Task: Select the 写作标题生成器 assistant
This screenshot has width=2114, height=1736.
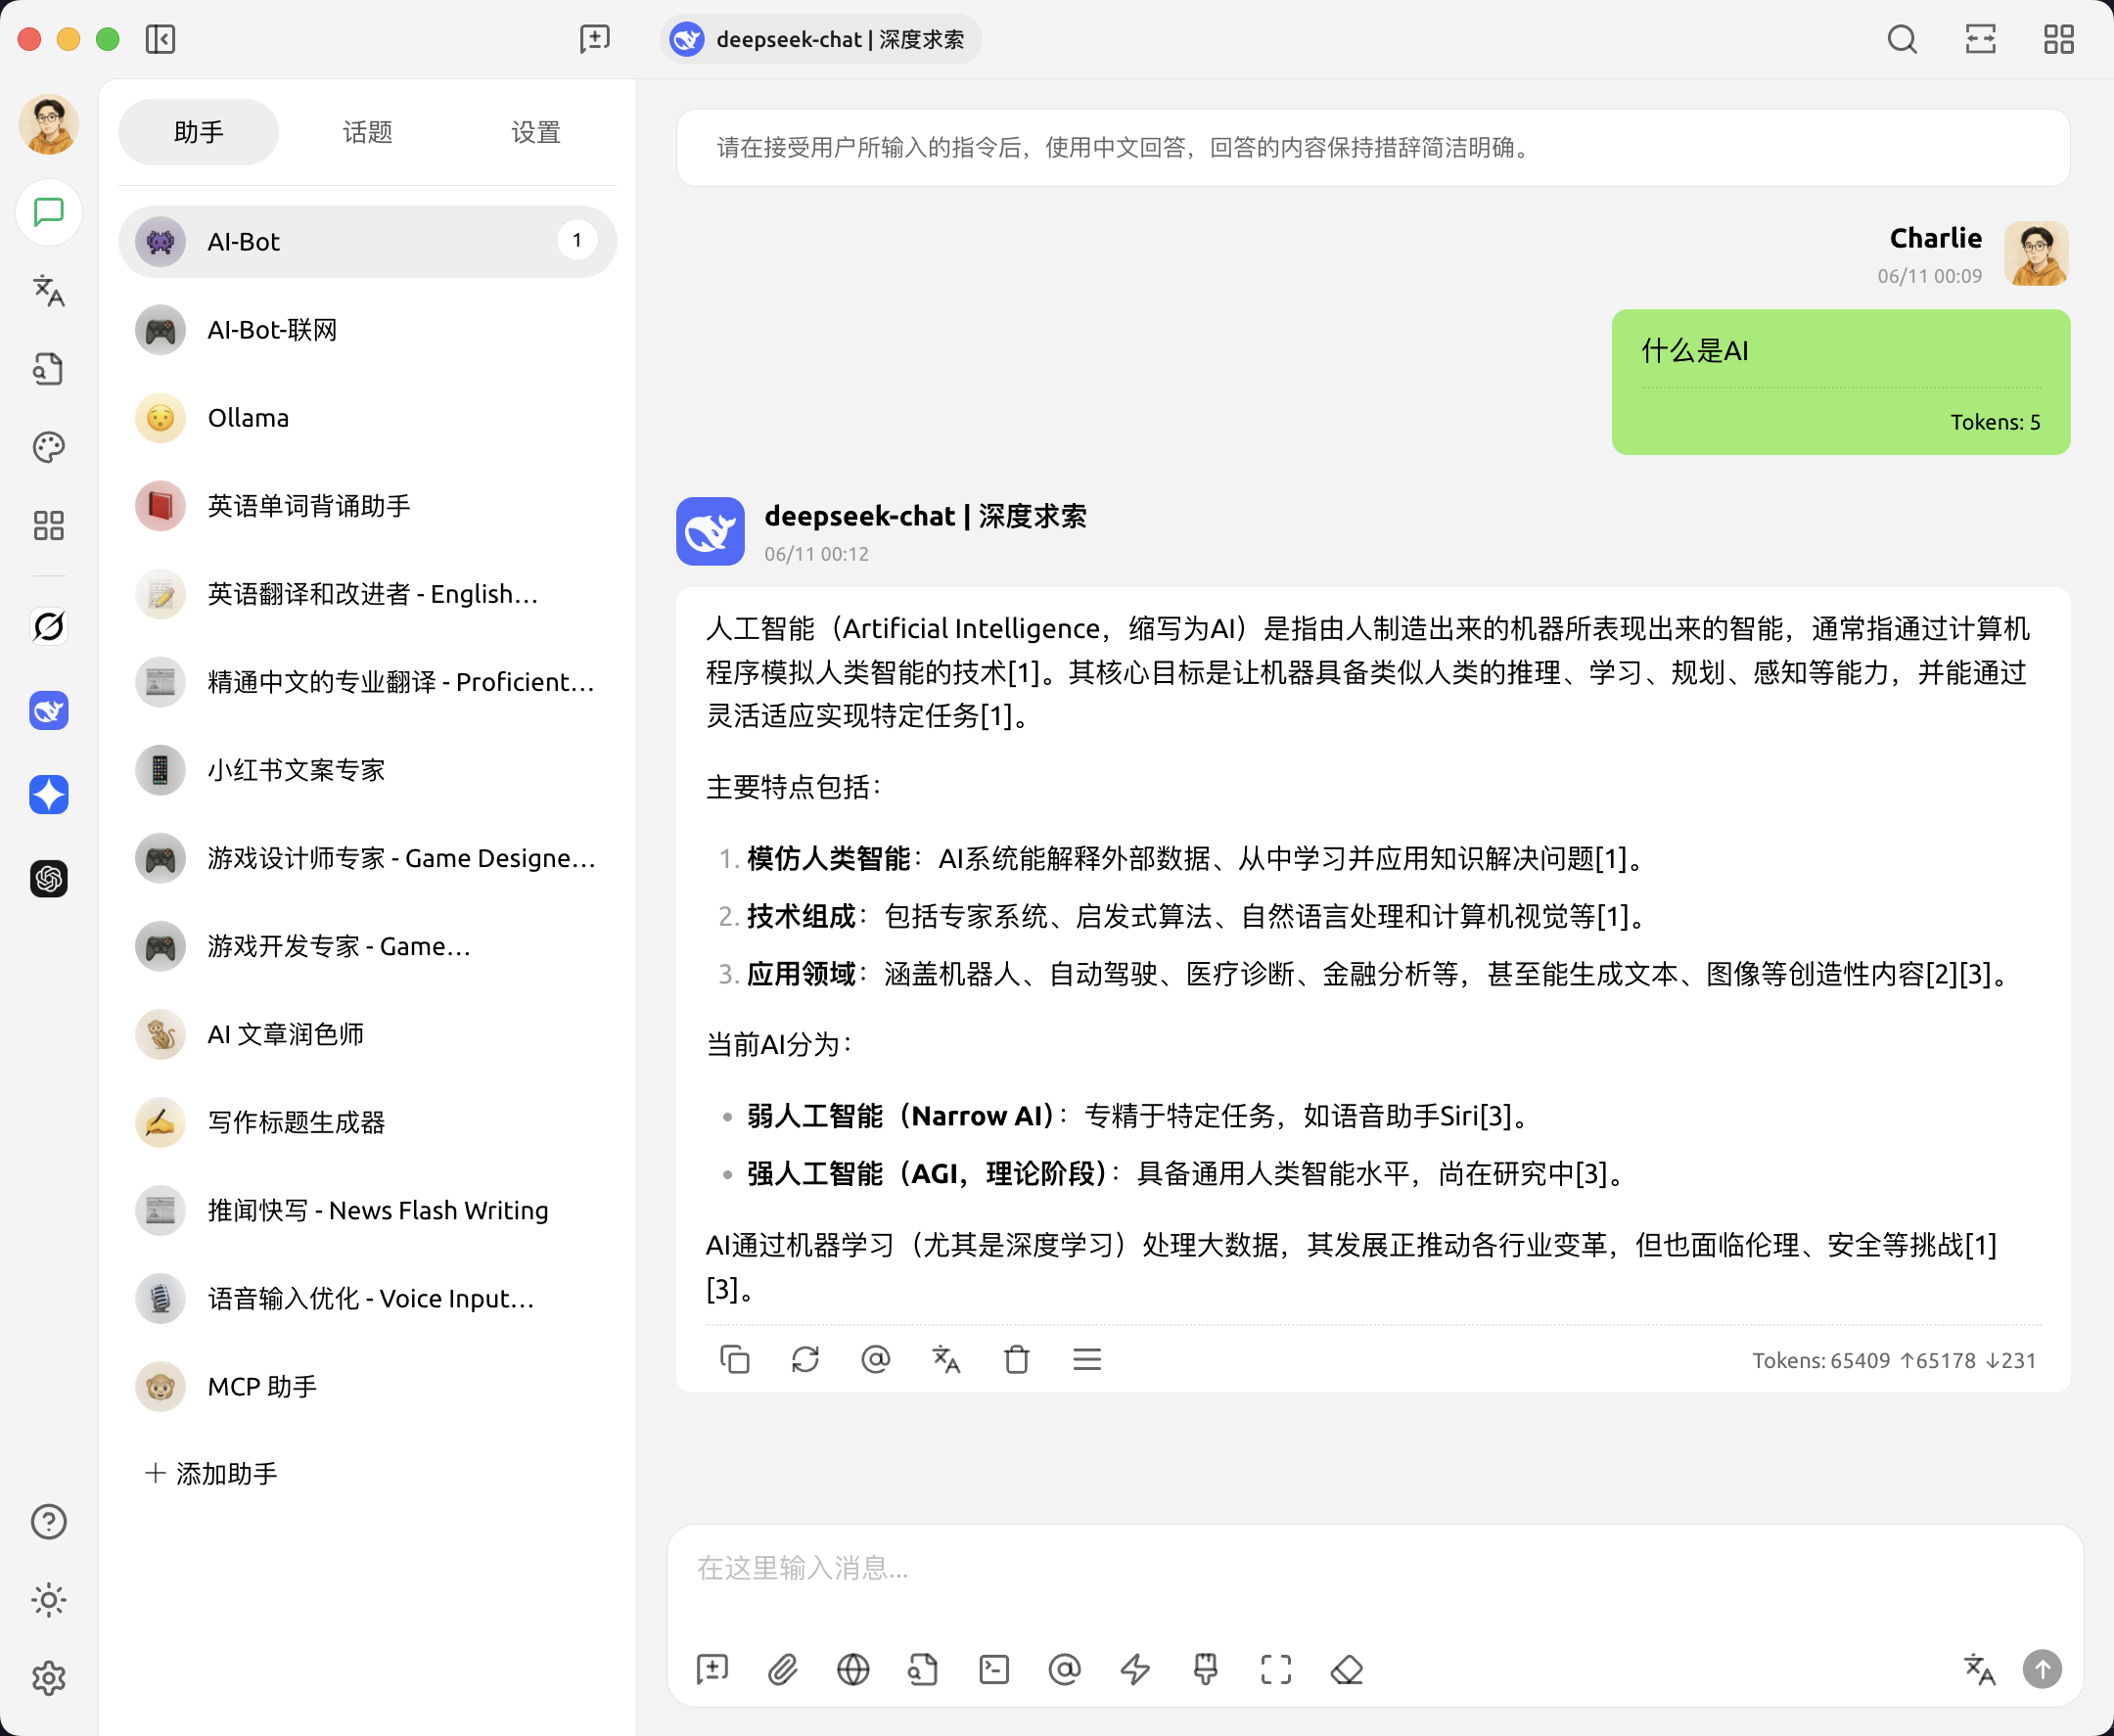Action: (x=367, y=1122)
